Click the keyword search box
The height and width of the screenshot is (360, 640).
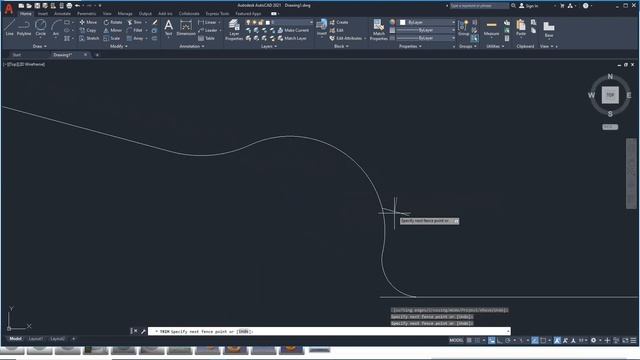pos(479,6)
